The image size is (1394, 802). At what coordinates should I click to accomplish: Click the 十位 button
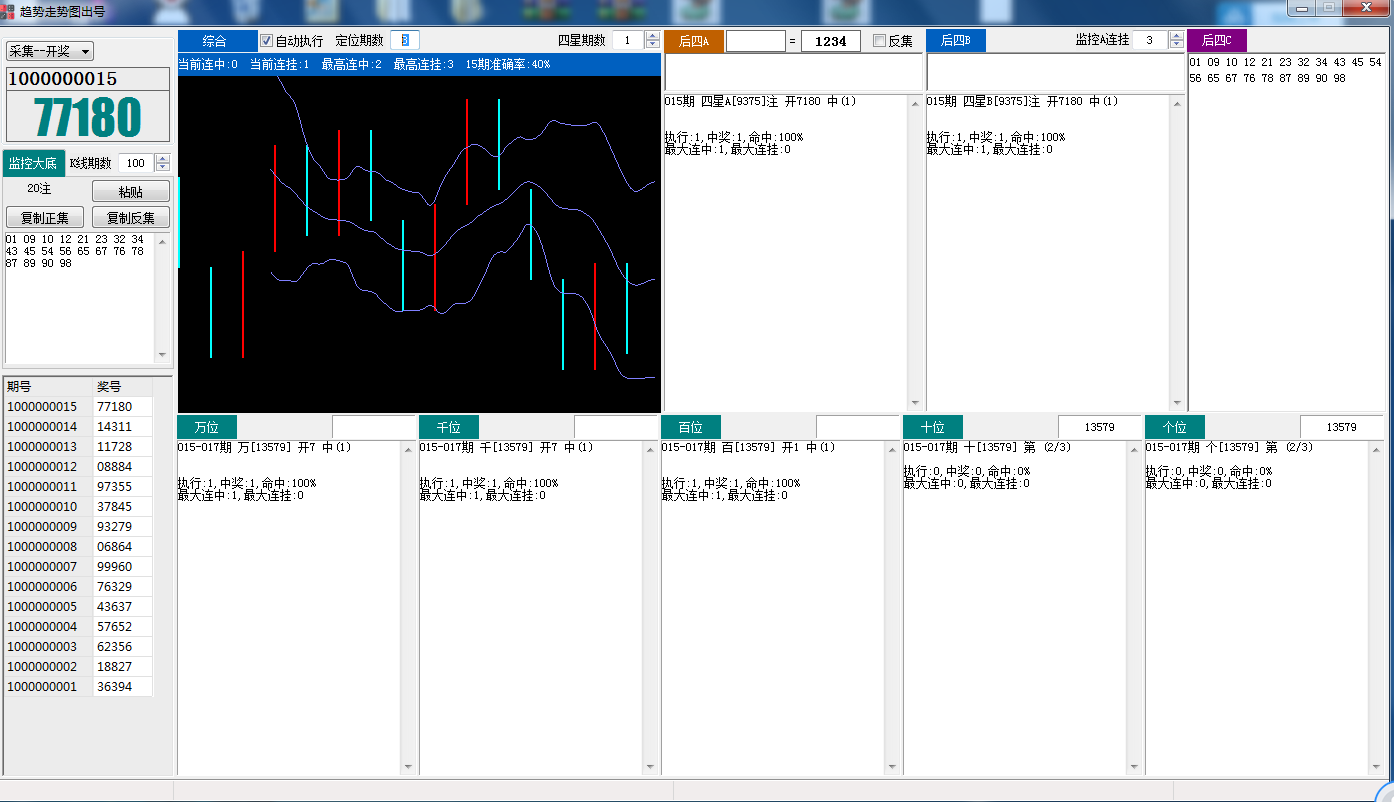click(932, 427)
